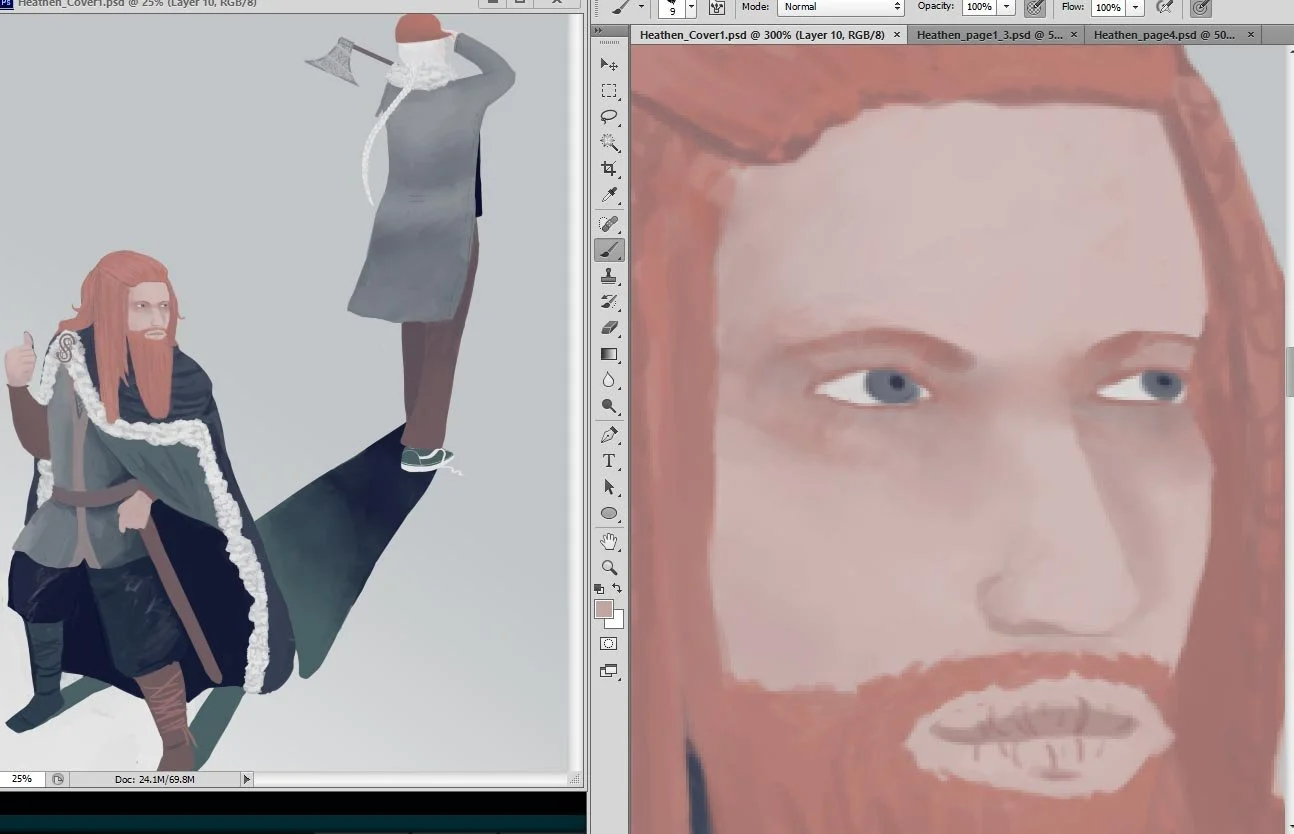The image size is (1294, 834).
Task: Select the Crop tool
Action: (x=609, y=169)
